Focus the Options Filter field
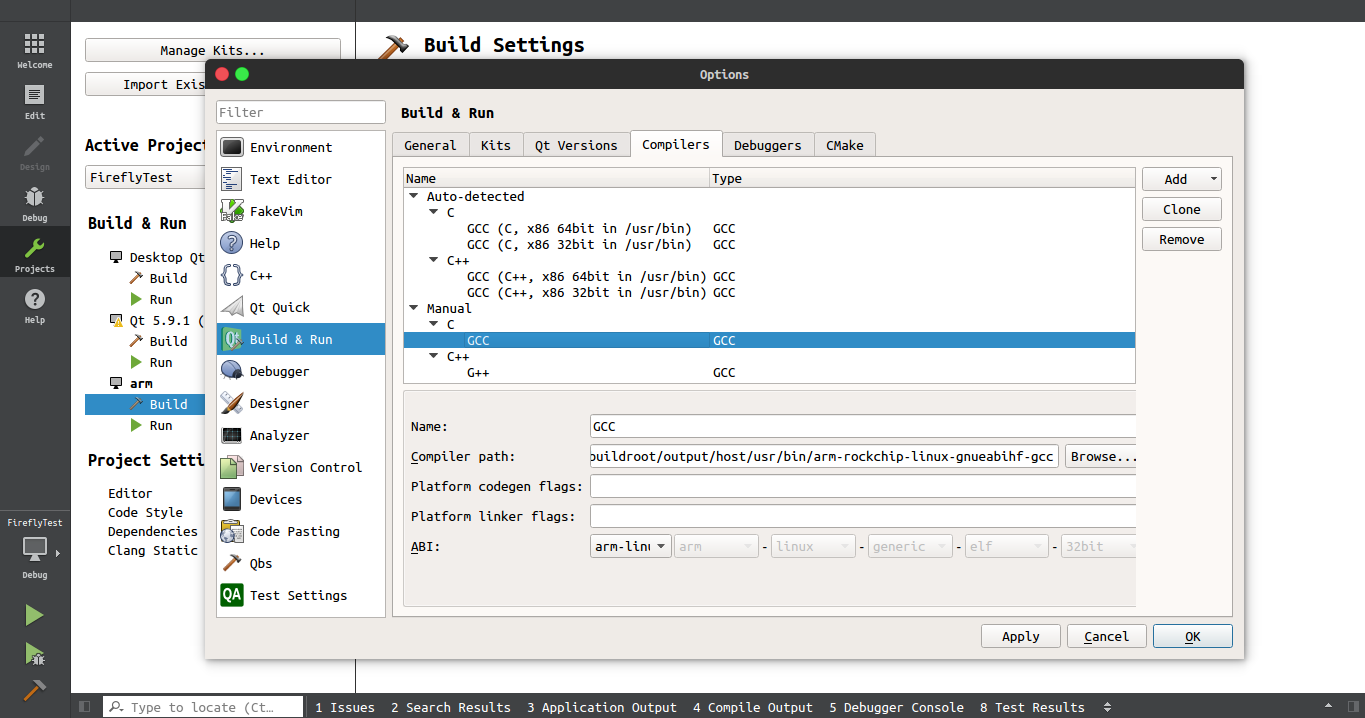 [x=301, y=112]
